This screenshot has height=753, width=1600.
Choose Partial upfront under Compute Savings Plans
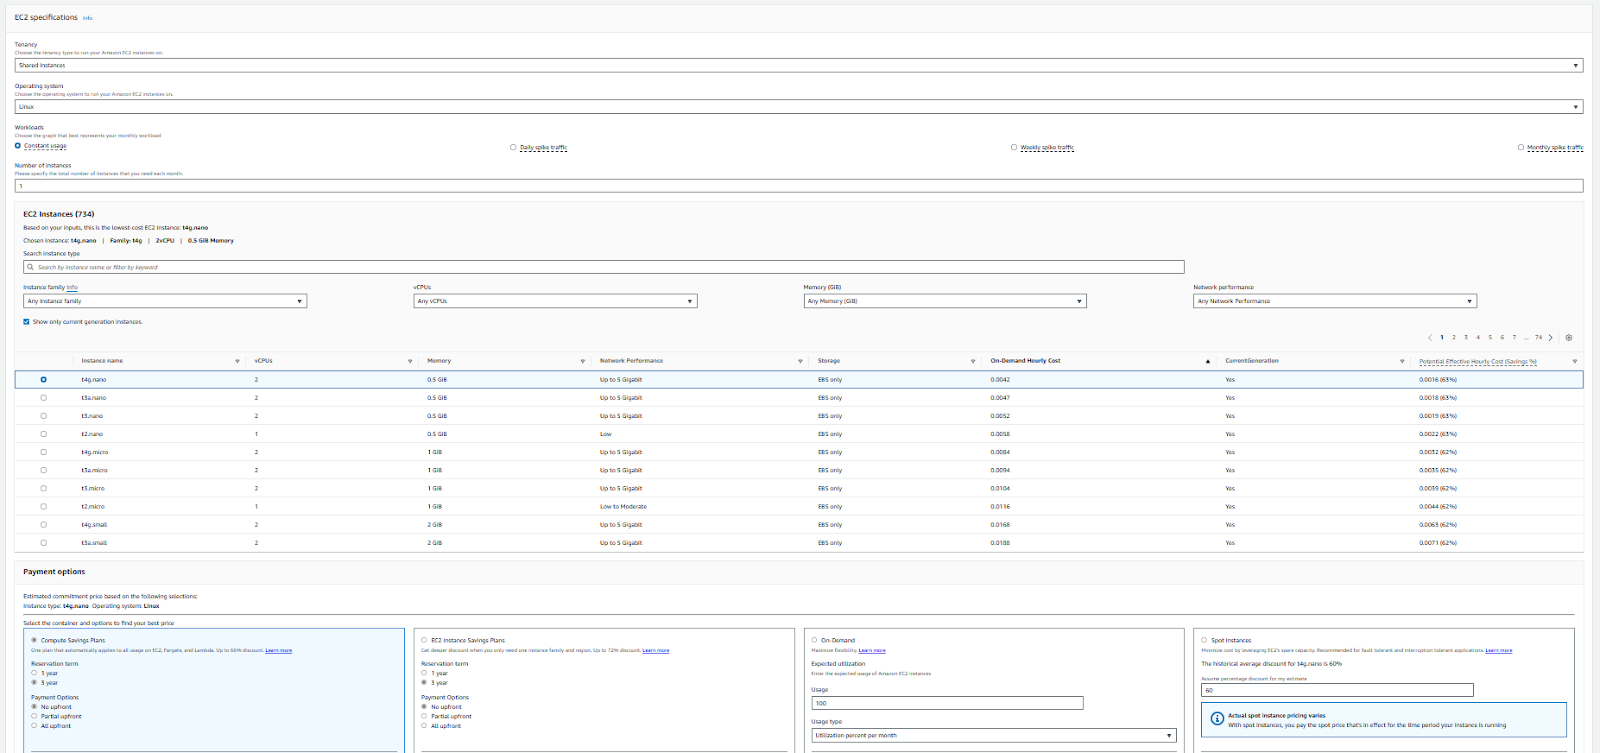pos(34,716)
